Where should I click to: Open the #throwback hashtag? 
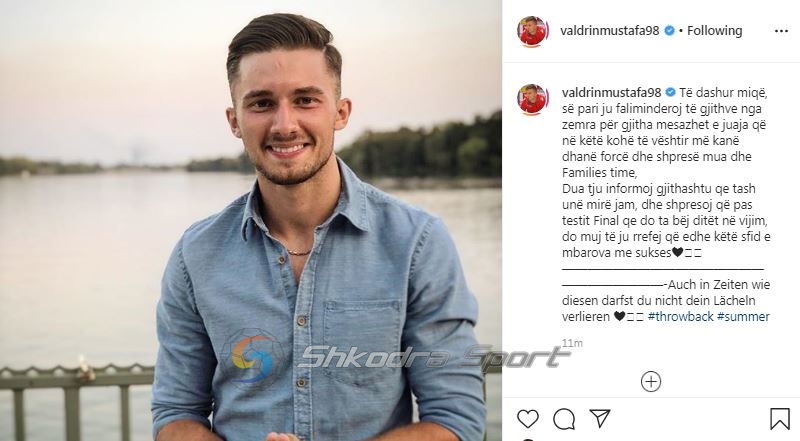tap(680, 316)
